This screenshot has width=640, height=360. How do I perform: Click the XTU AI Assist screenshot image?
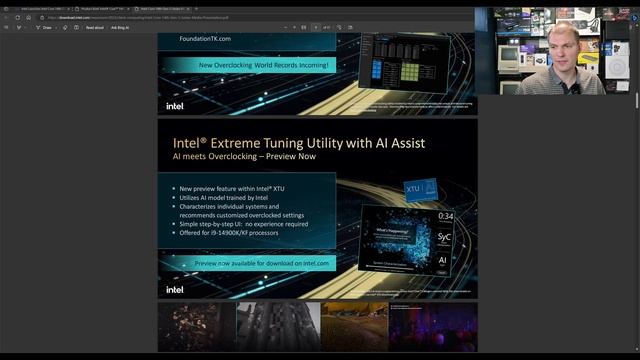(x=407, y=240)
